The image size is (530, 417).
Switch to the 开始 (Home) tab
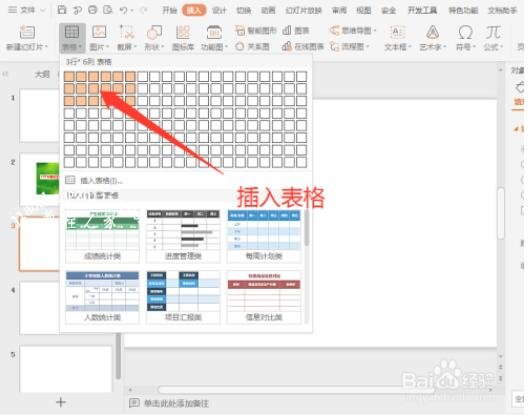coord(169,10)
